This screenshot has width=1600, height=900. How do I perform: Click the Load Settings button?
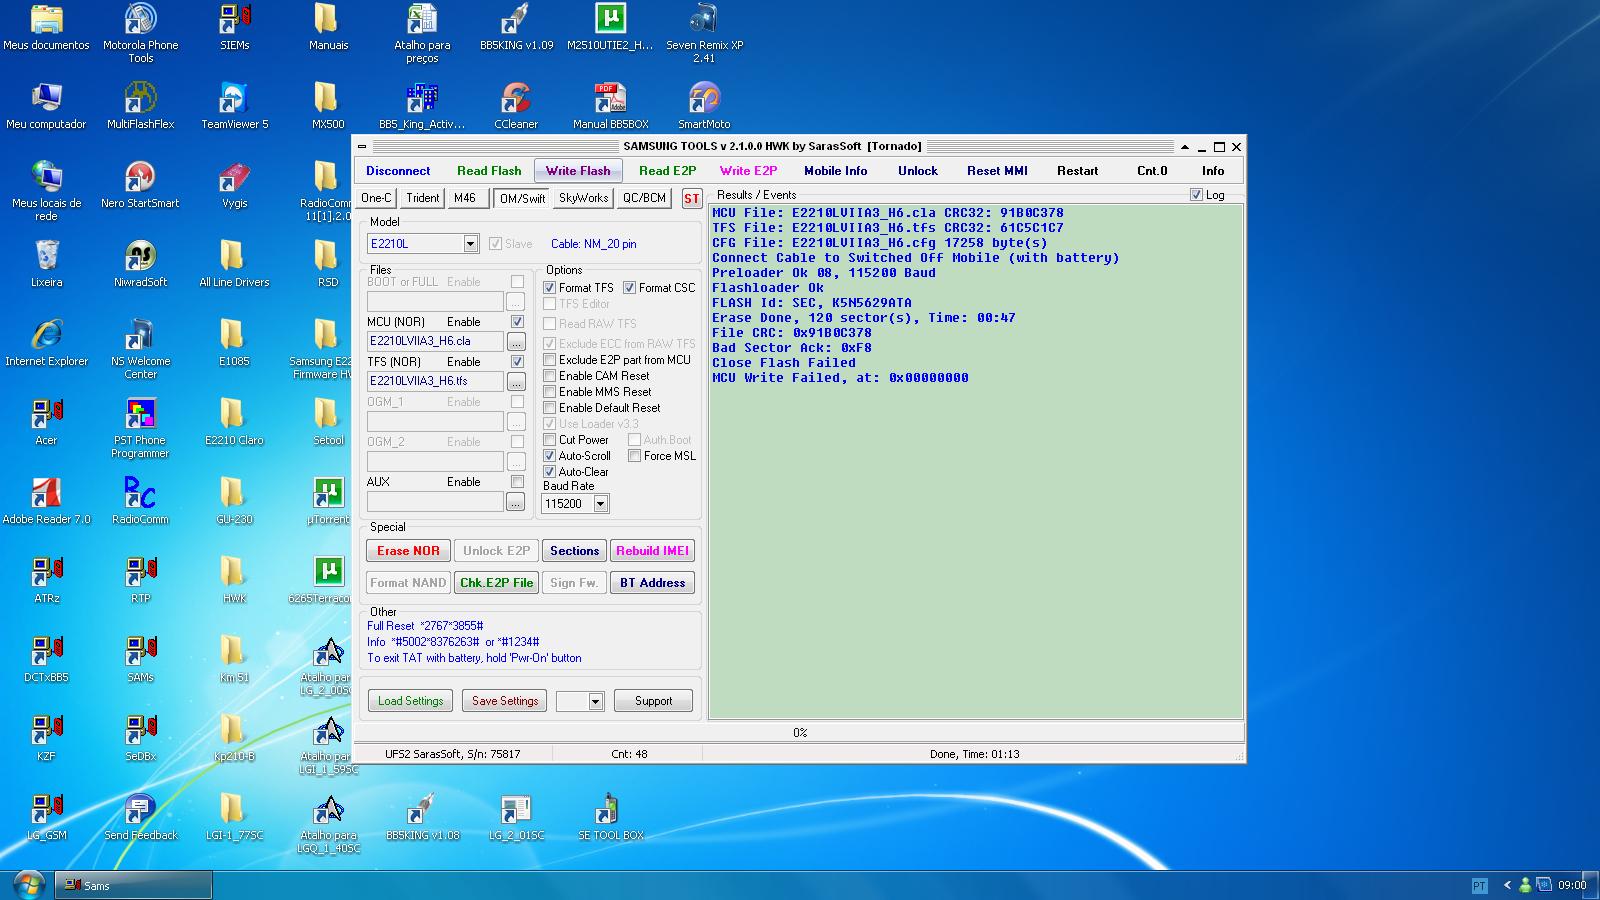click(x=410, y=701)
